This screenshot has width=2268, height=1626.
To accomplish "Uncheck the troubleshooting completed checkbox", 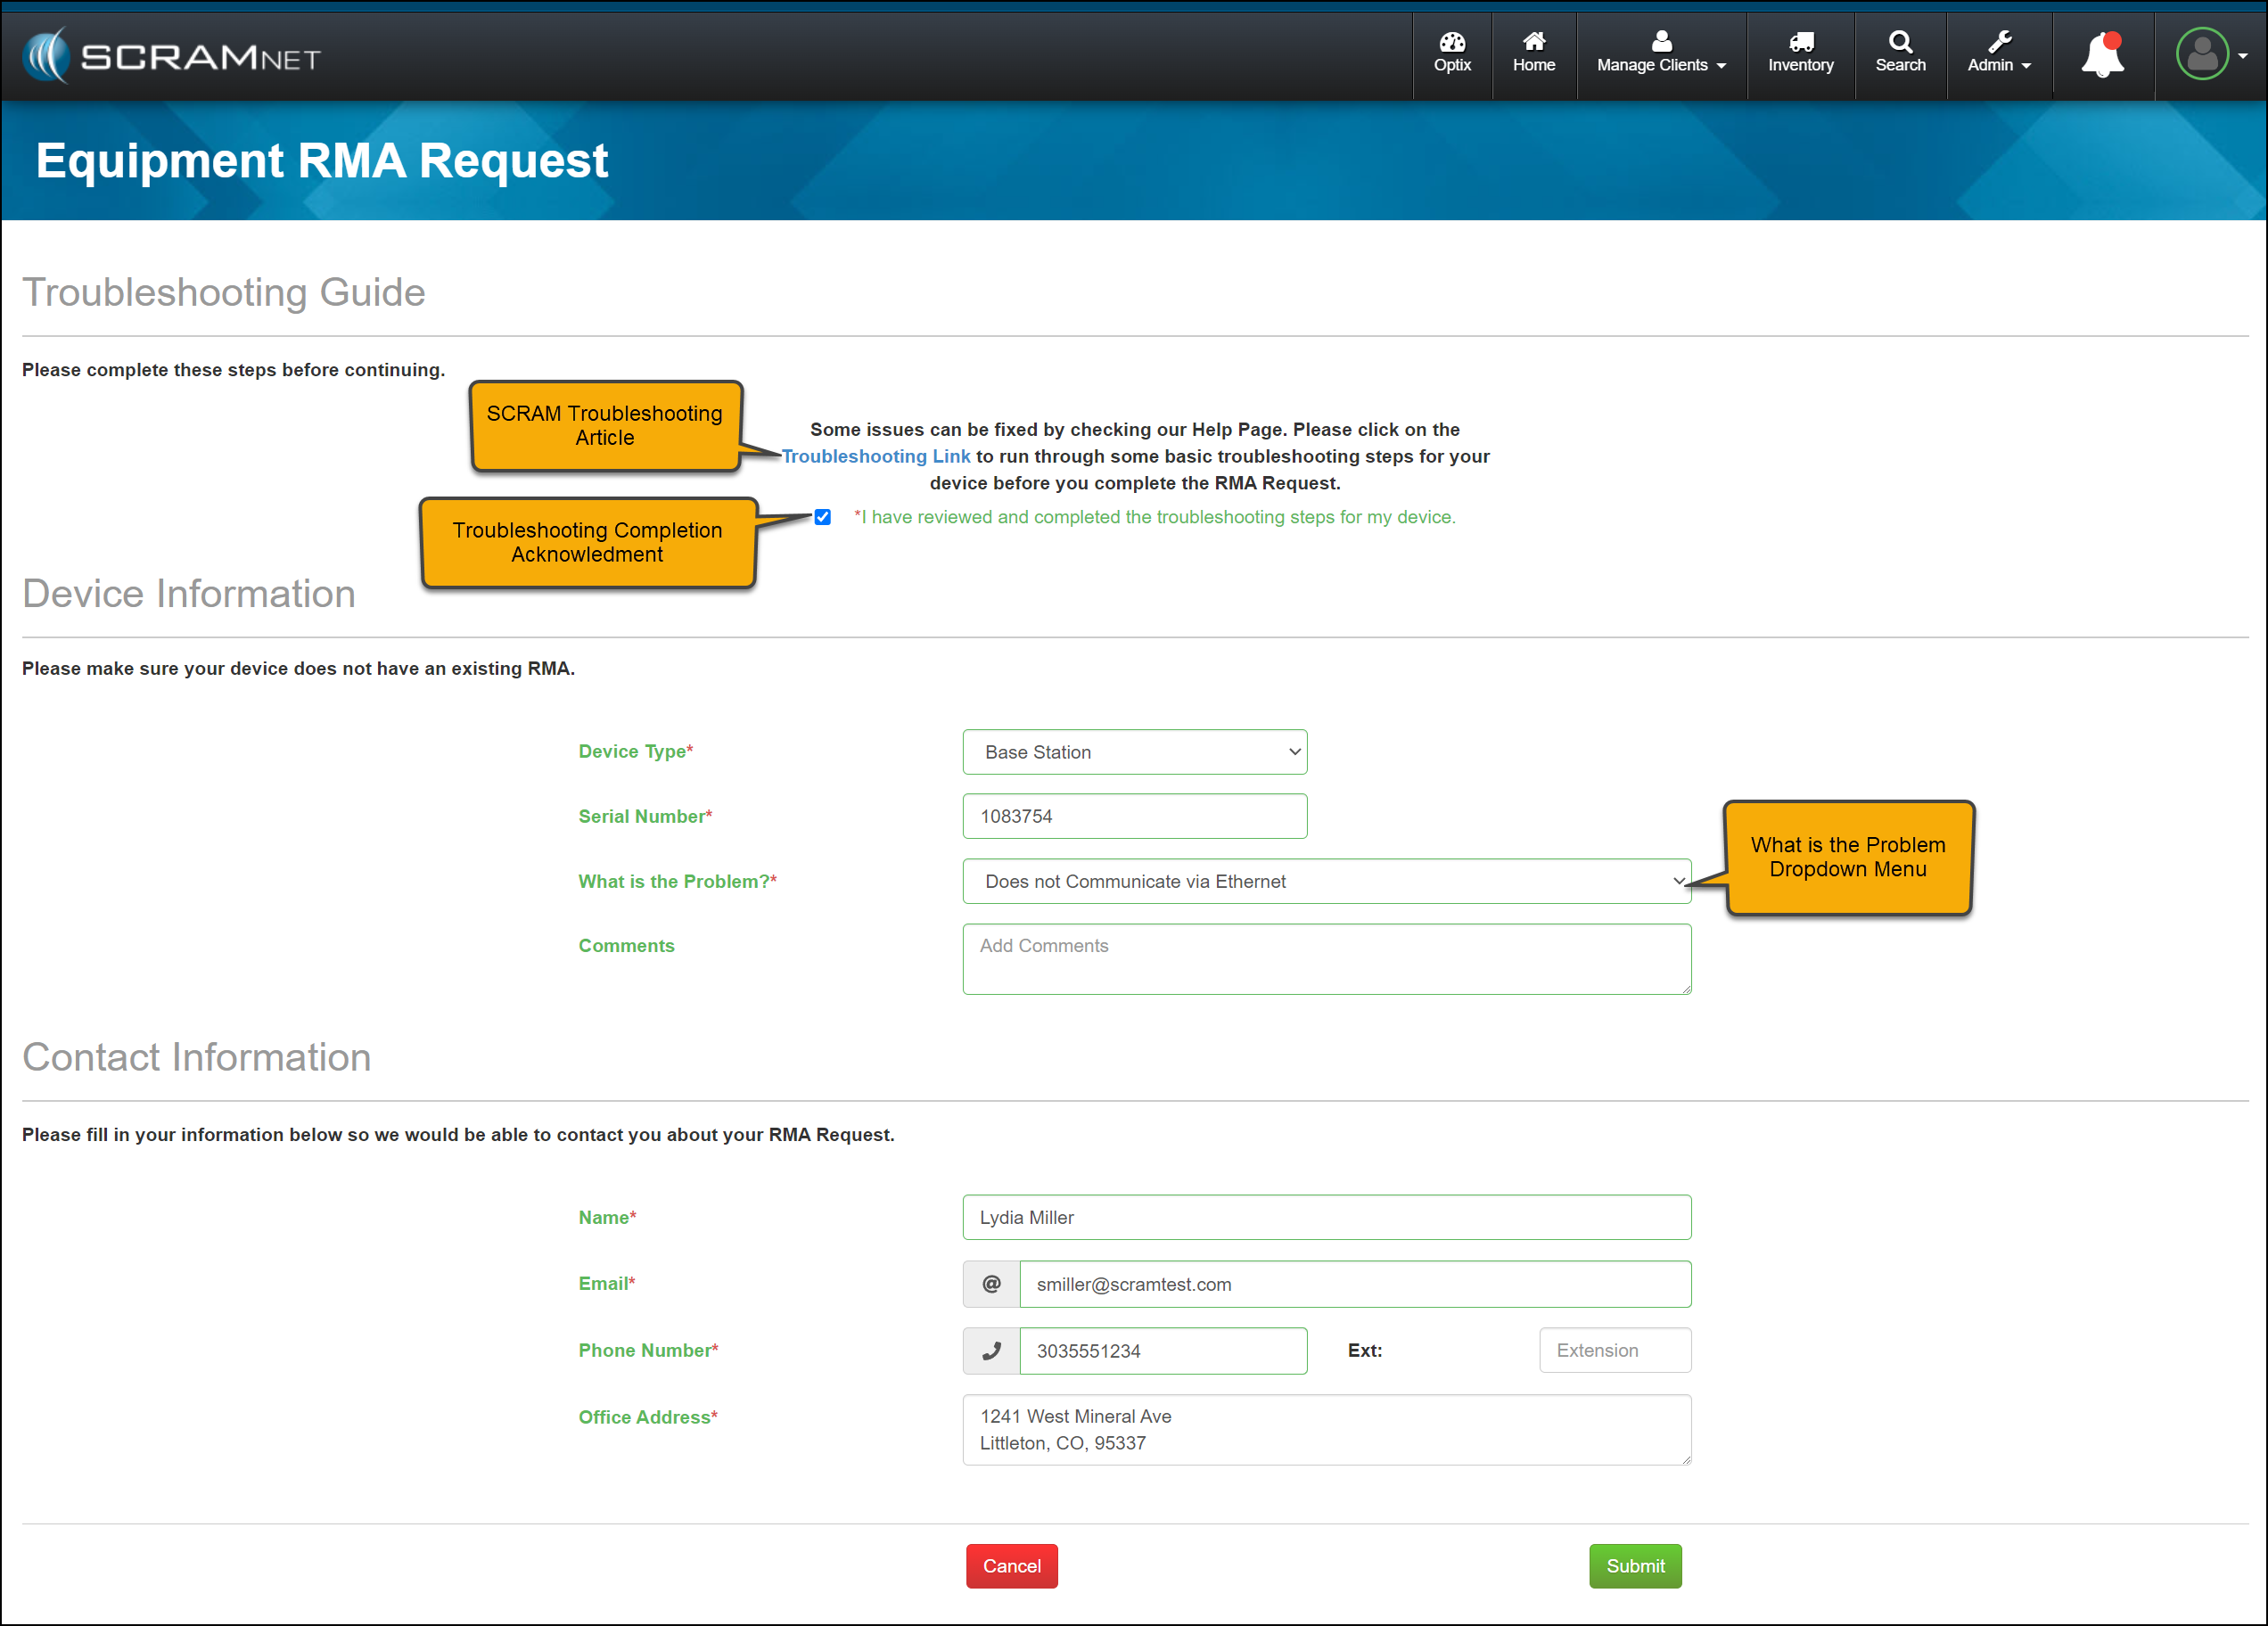I will point(822,517).
